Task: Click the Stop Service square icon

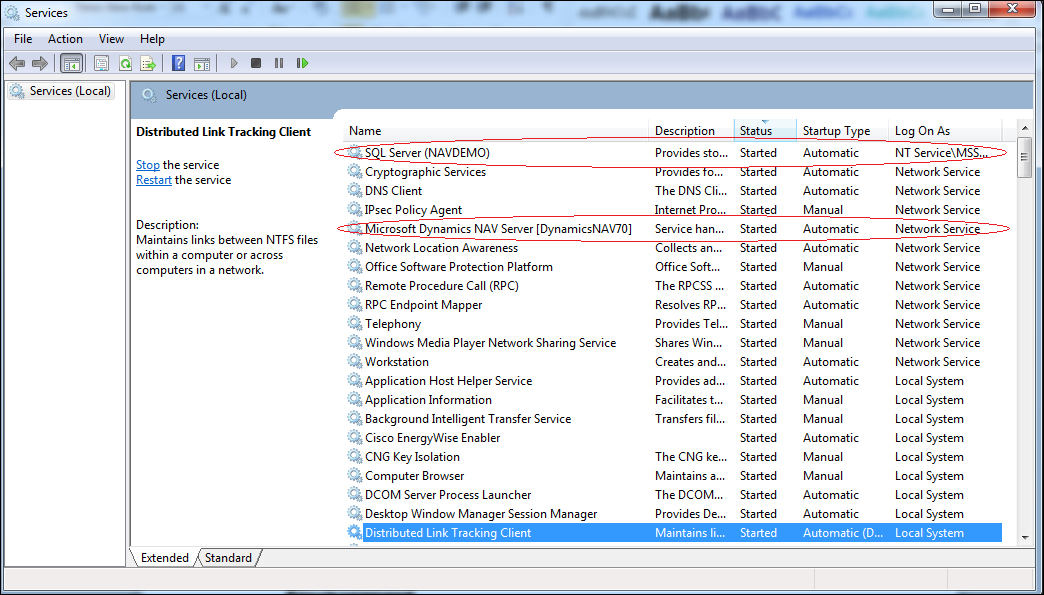Action: 256,63
